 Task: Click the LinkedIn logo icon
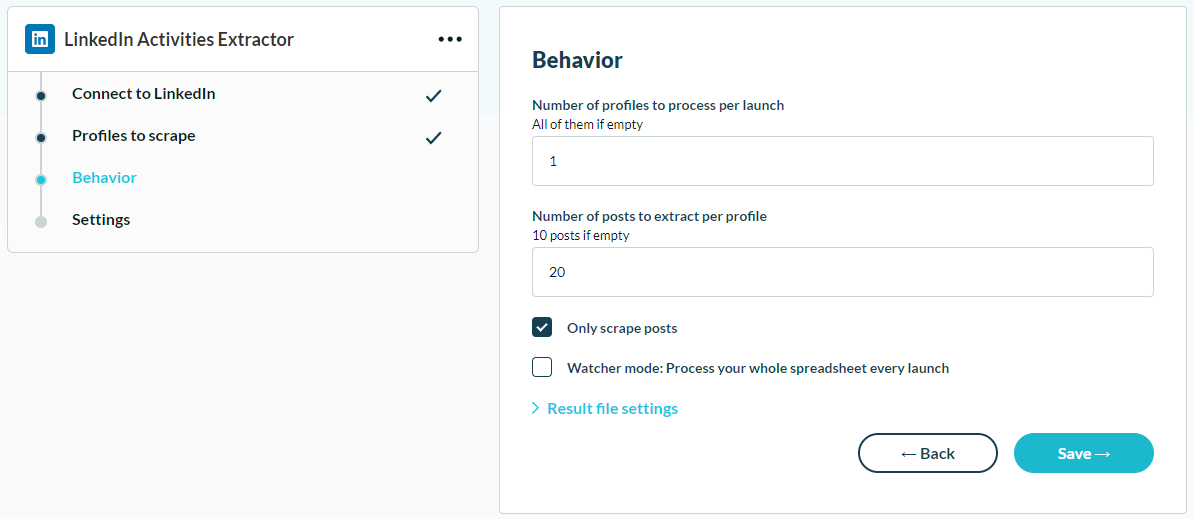[x=40, y=39]
